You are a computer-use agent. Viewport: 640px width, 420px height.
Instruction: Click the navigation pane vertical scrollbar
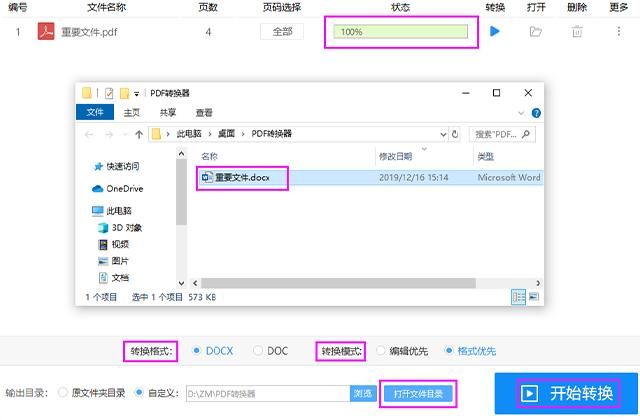(181, 192)
